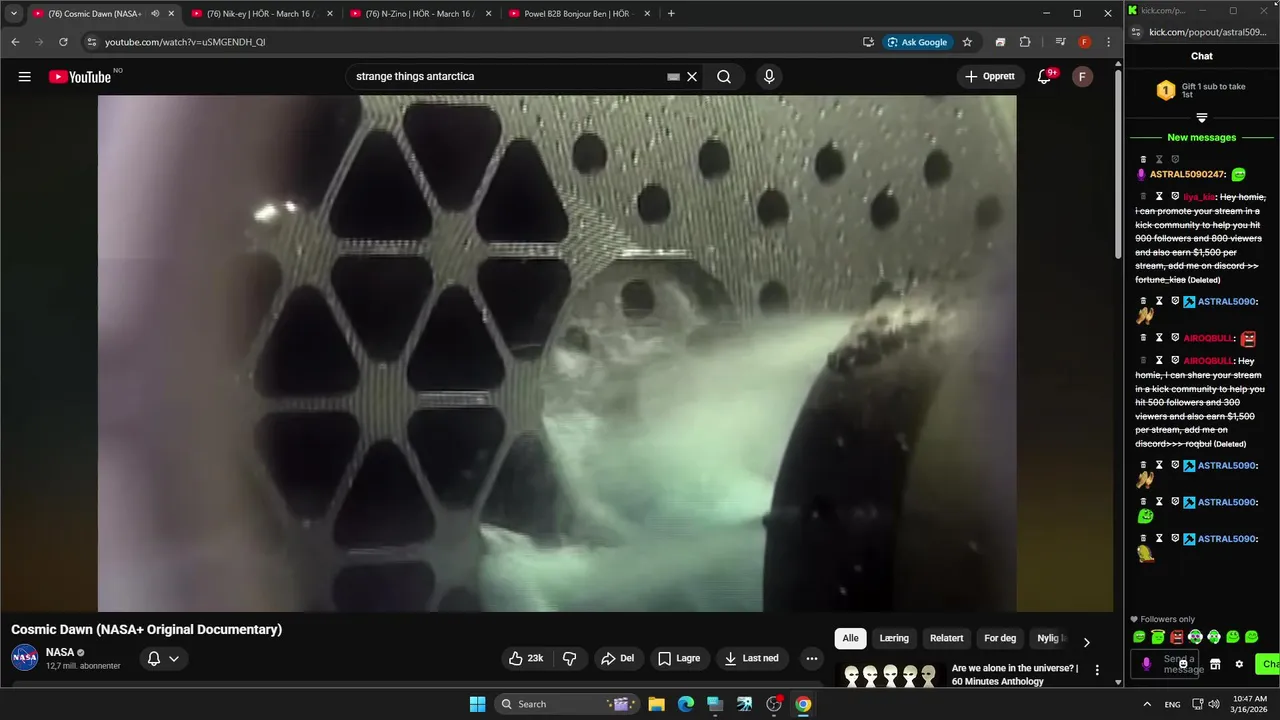Image resolution: width=1280 pixels, height=720 pixels.
Task: Open Windows Start menu
Action: (477, 704)
